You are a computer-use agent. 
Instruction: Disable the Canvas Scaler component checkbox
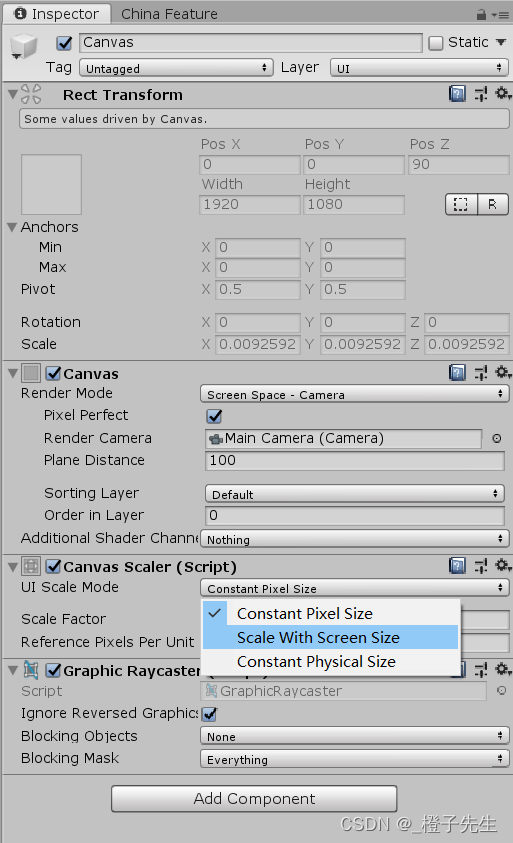tap(53, 566)
